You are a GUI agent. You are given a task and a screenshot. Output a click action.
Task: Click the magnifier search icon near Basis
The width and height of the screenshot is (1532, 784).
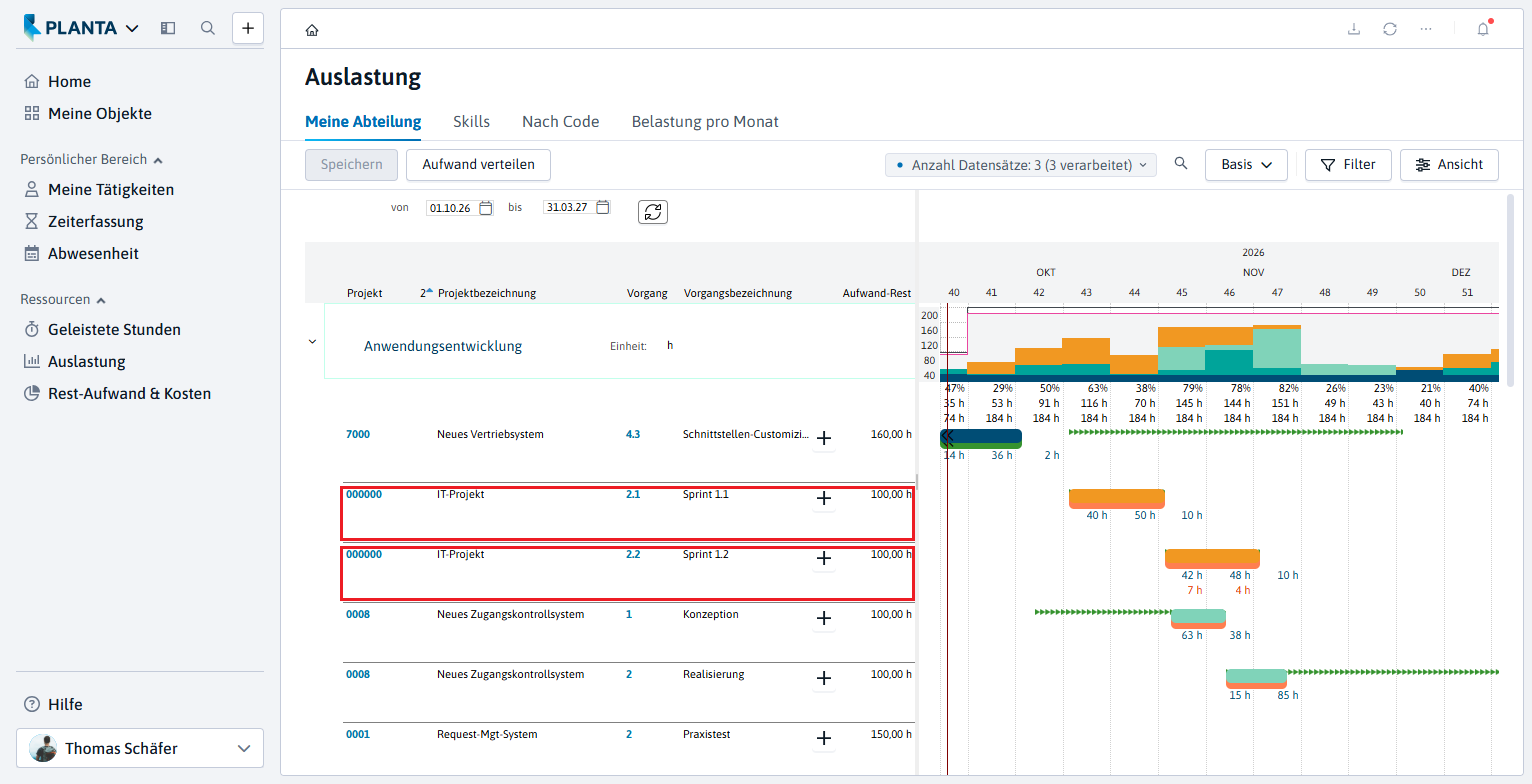[1181, 164]
